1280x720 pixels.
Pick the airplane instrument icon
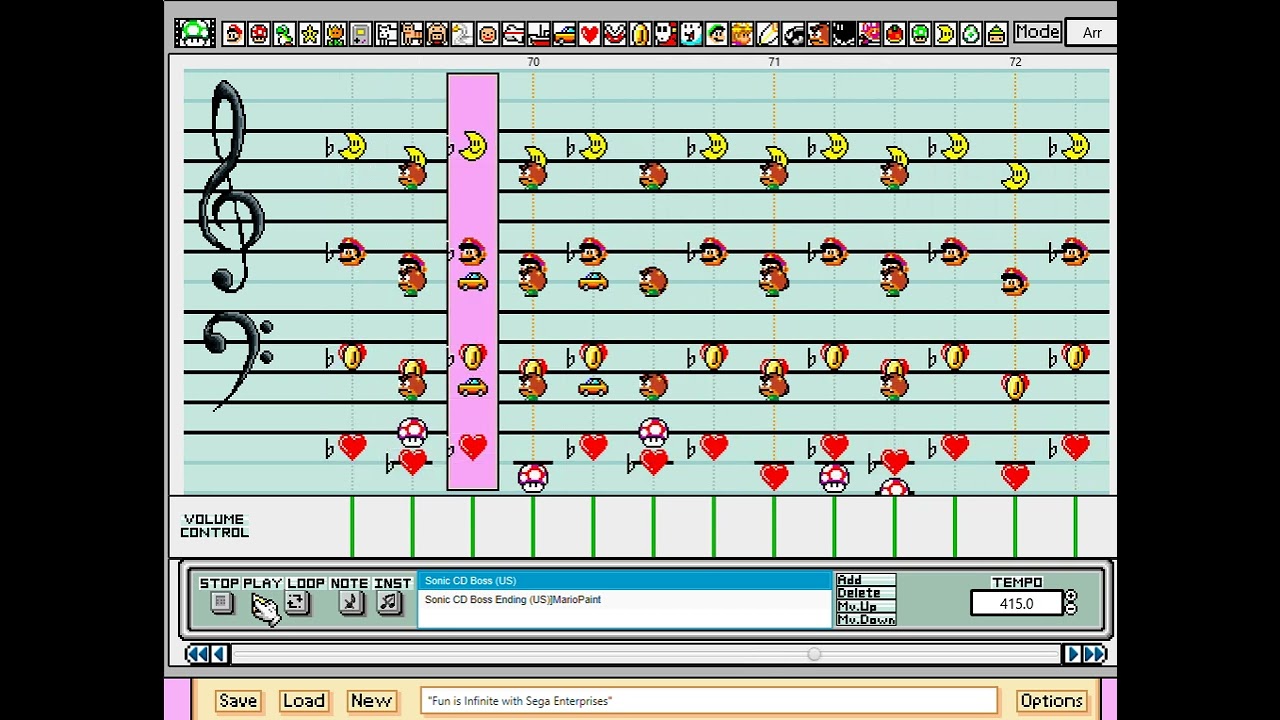point(513,34)
